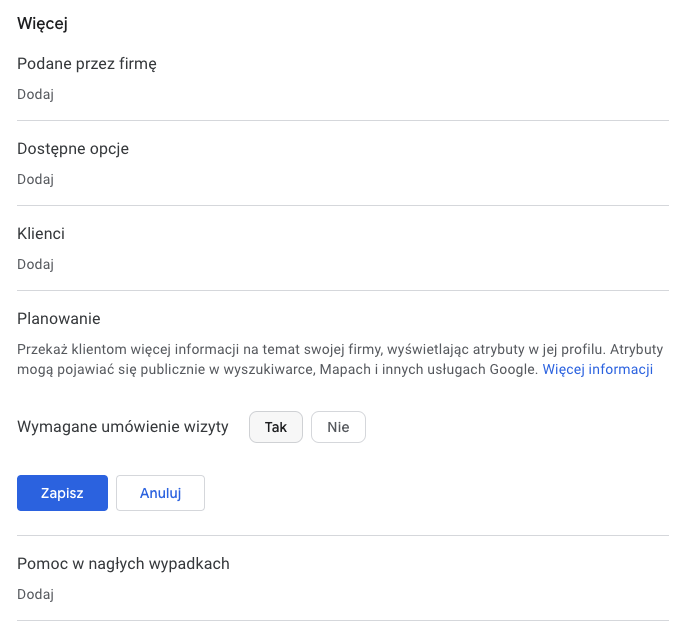Screen dimensions: 675x634
Task: Expand the Pomoc w nagłych wypadkach section
Action: pos(123,564)
